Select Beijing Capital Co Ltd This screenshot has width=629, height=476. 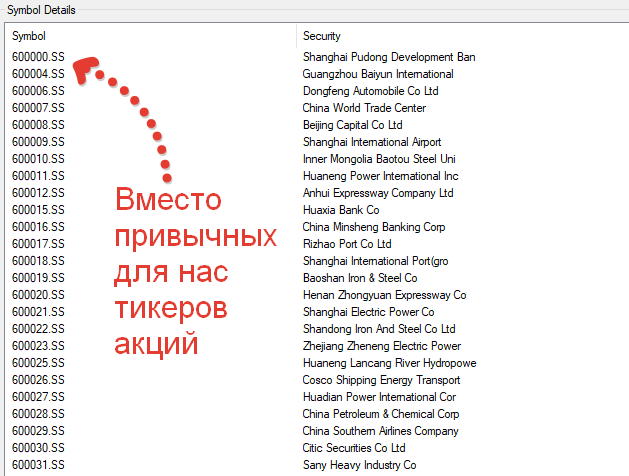coord(352,125)
